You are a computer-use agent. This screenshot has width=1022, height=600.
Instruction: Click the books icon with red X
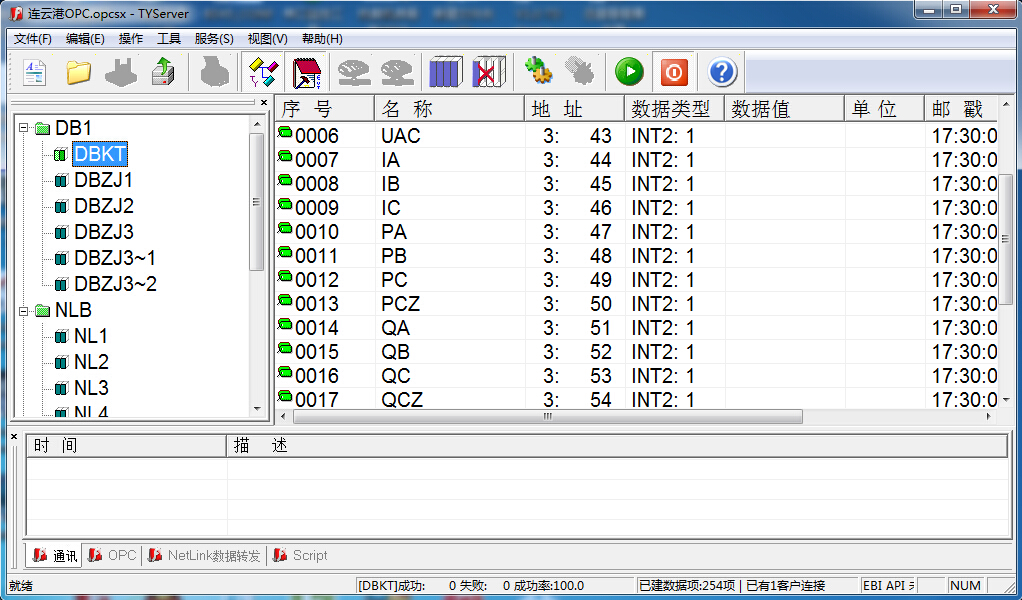(488, 72)
